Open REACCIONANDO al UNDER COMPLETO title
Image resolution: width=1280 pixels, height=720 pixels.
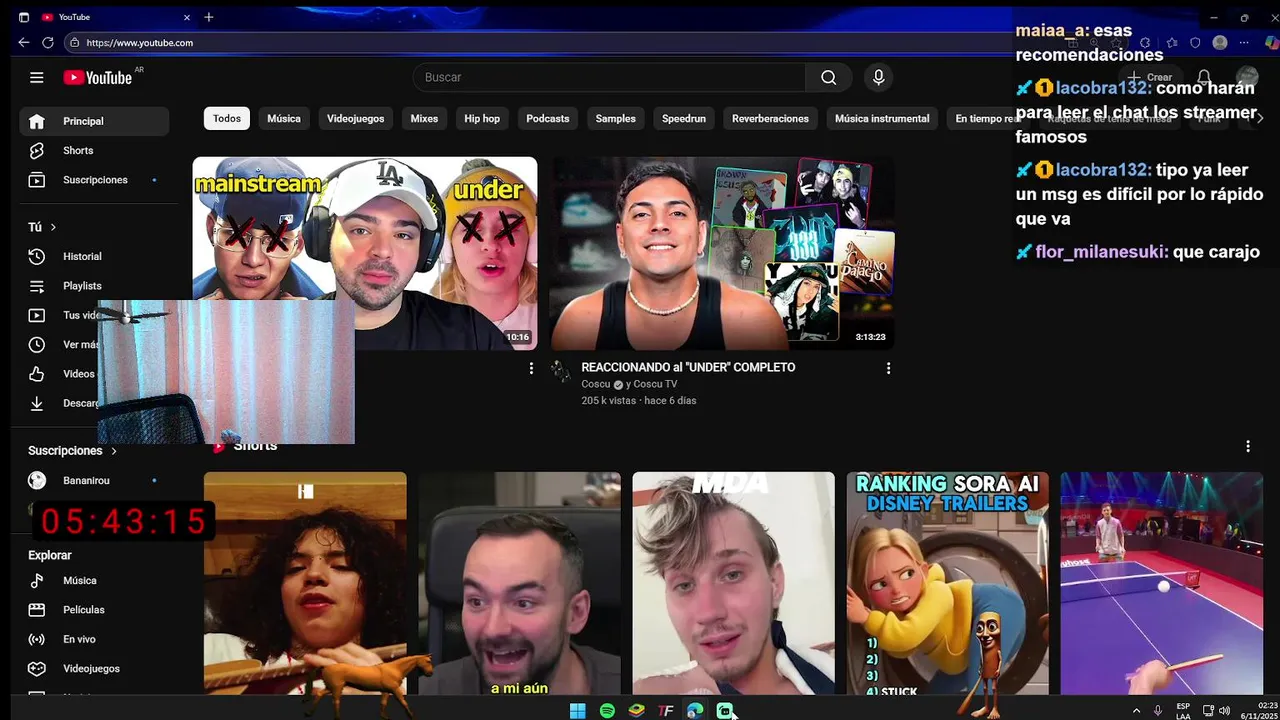688,367
